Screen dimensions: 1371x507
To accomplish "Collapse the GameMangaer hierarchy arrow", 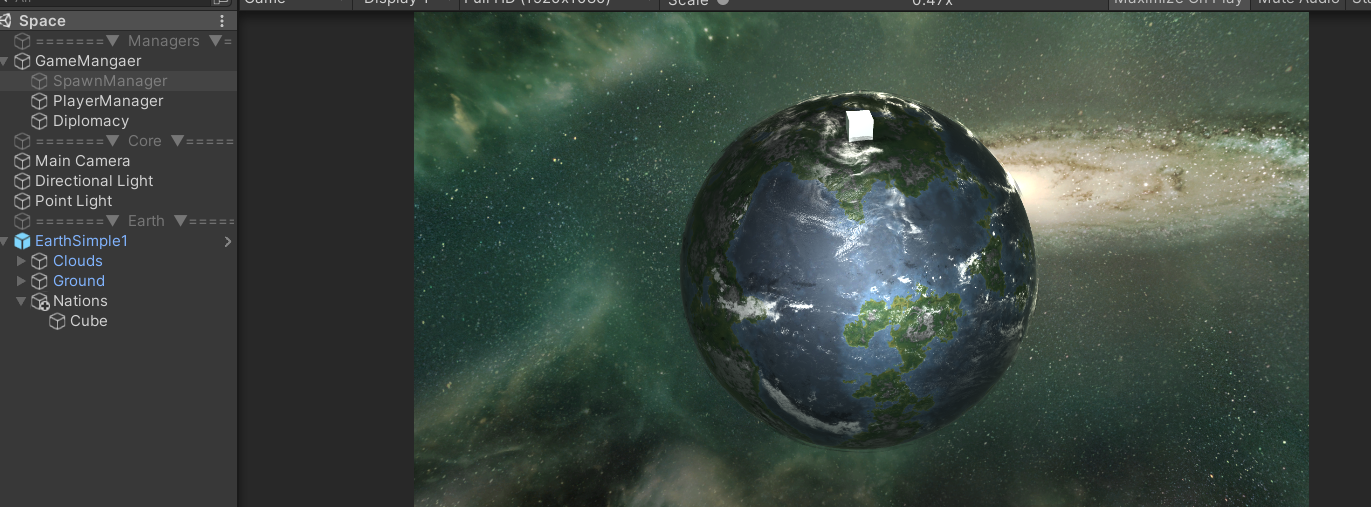I will coord(5,61).
